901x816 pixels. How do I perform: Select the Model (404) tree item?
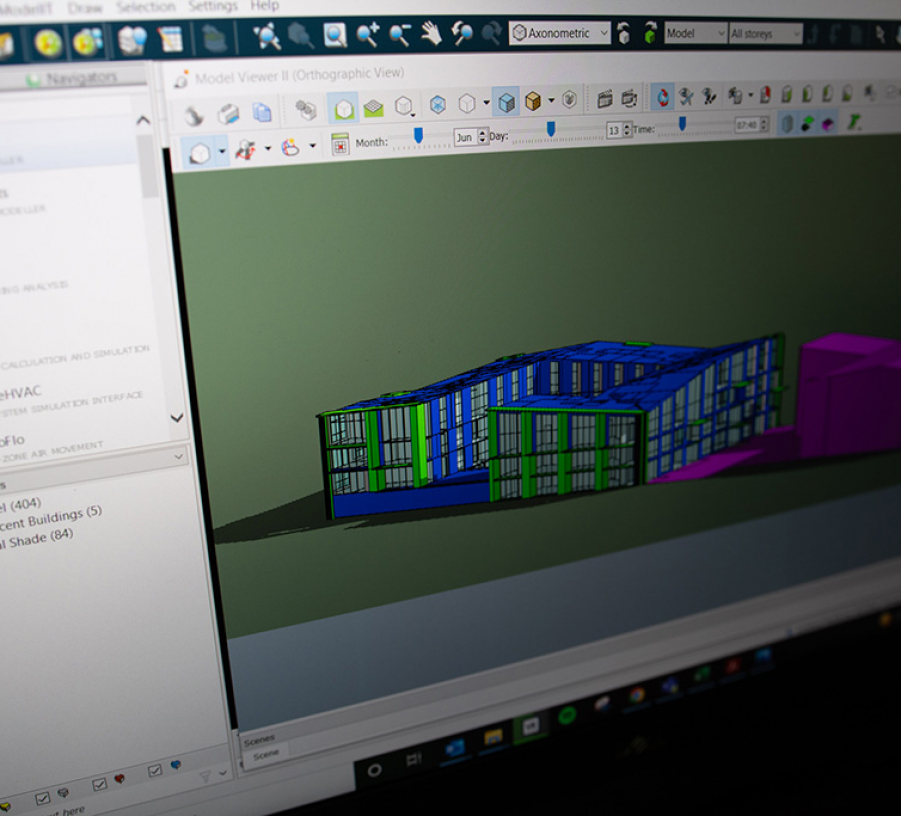click(x=21, y=506)
